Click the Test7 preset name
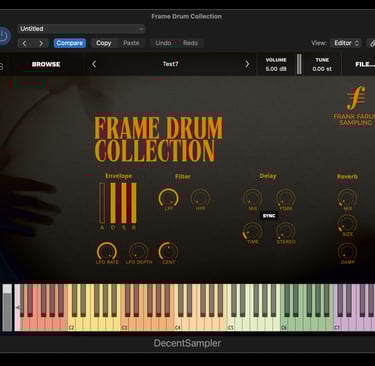The image size is (375, 366). (170, 64)
